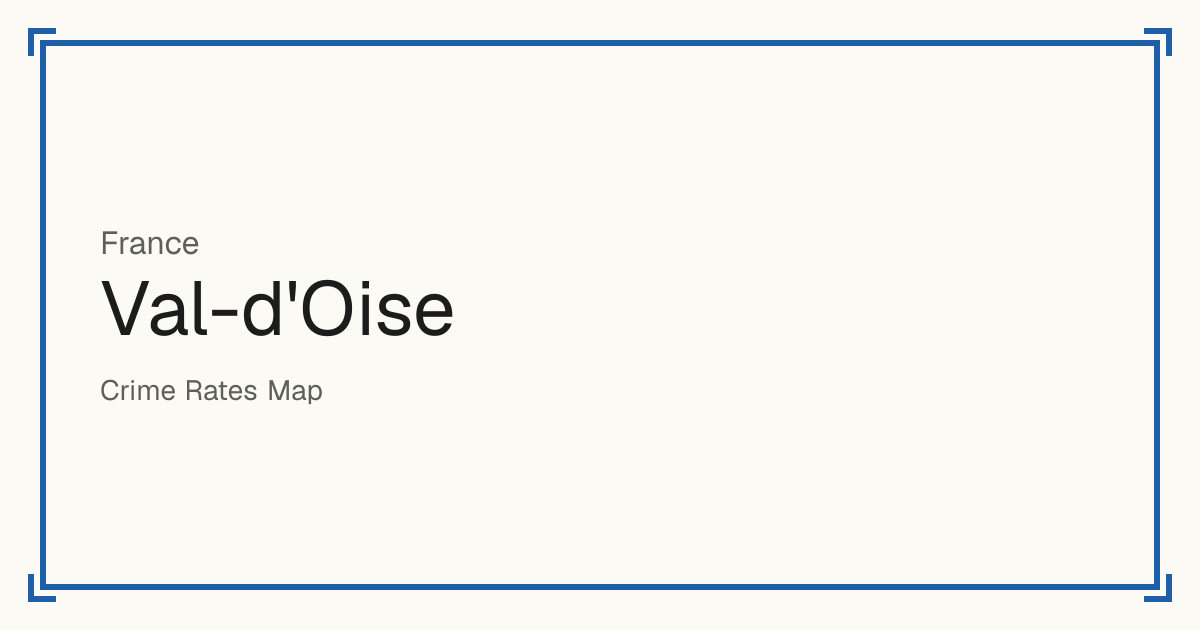Click the word Rates in the subtitle
The height and width of the screenshot is (630, 1200).
tap(221, 391)
